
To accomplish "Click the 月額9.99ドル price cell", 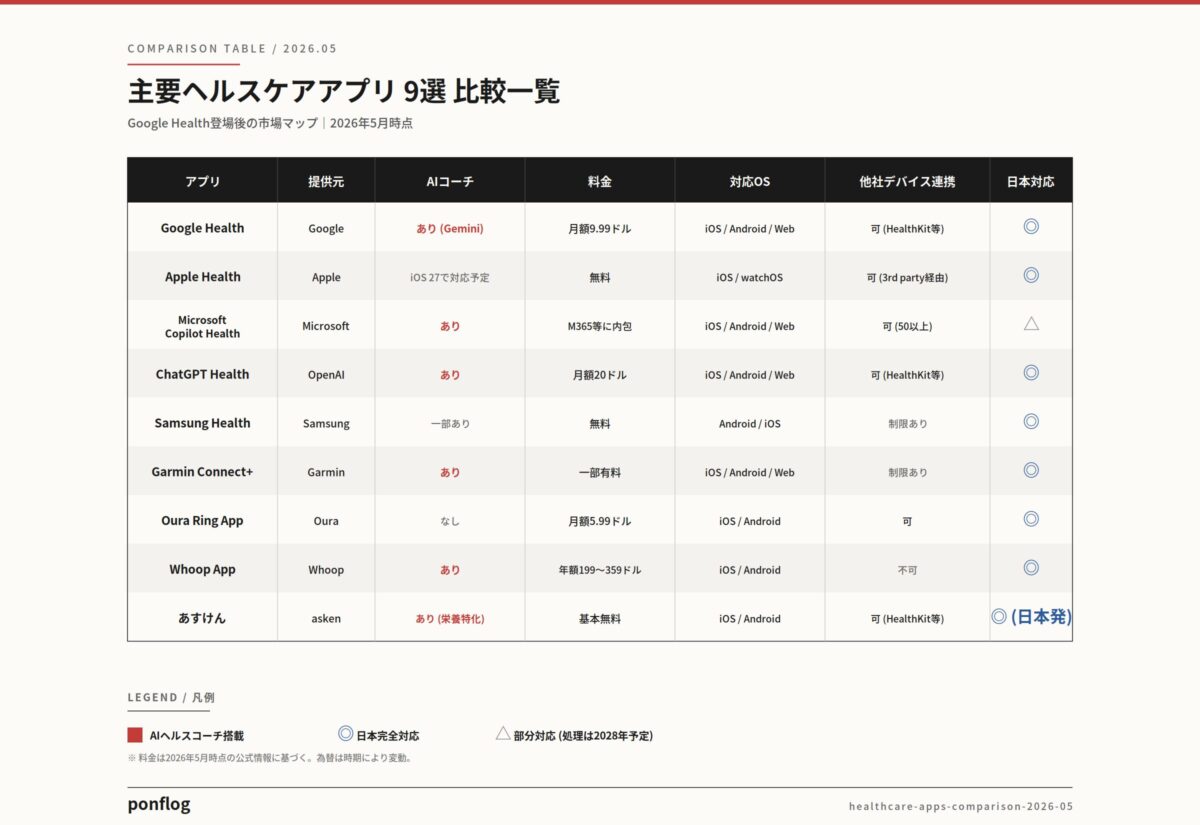I will click(600, 228).
